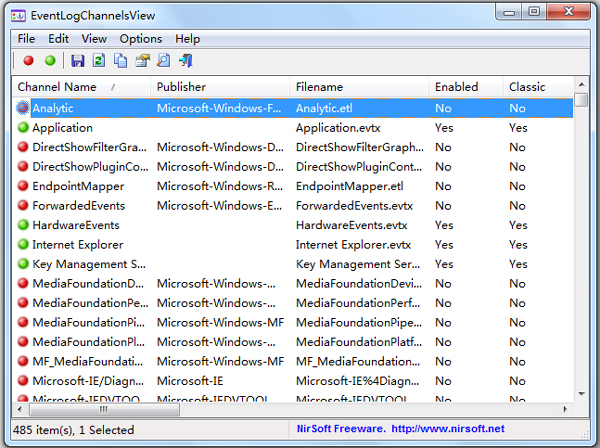
Task: Click the red icon beside MediaFoundationPe...
Action: 23,303
